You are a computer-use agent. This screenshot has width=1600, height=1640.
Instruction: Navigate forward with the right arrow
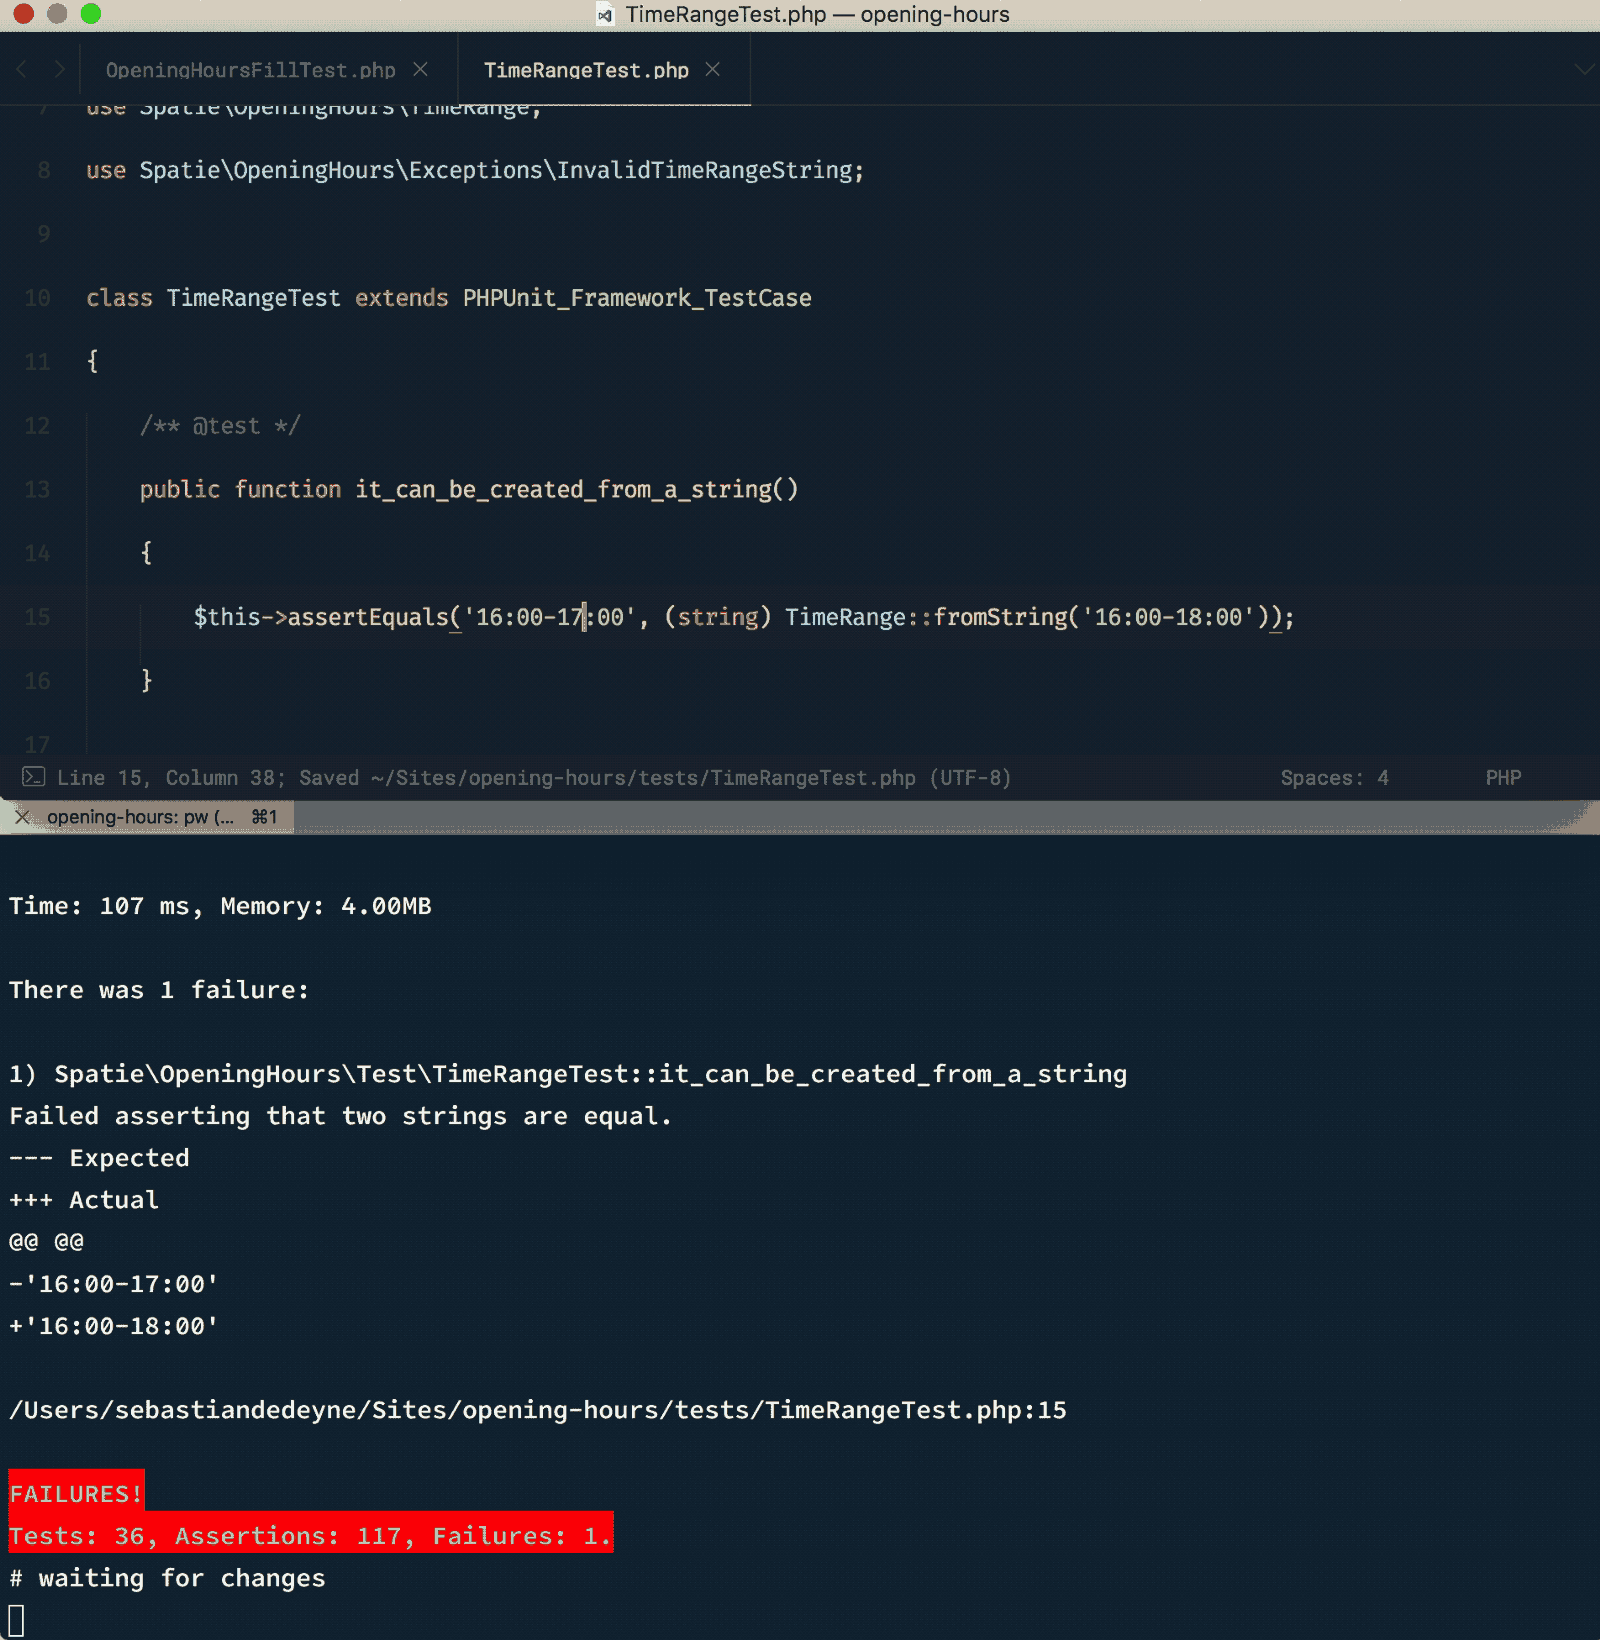tap(59, 69)
